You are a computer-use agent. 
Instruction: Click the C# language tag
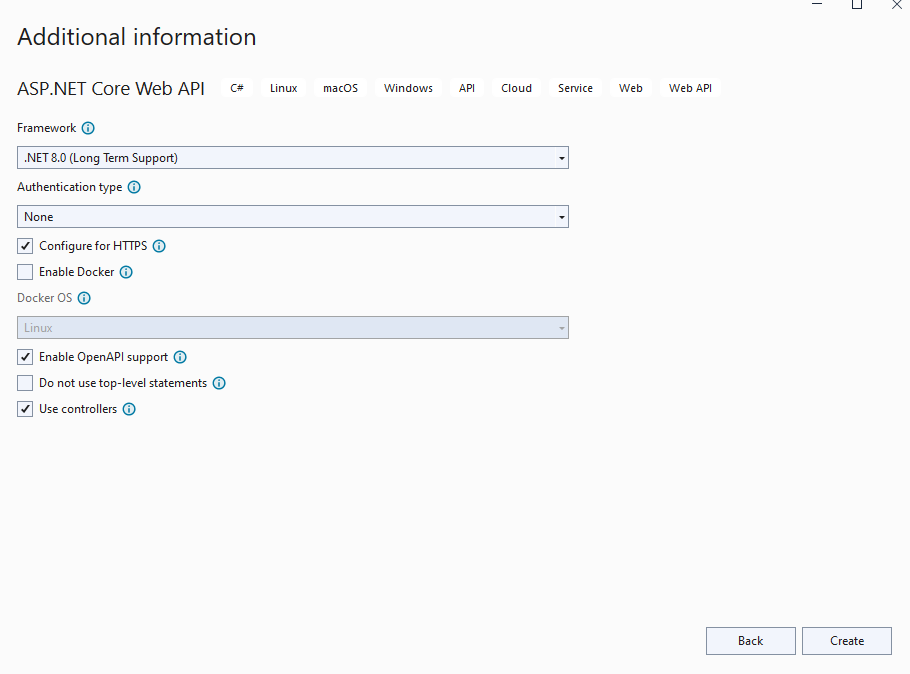pos(237,88)
